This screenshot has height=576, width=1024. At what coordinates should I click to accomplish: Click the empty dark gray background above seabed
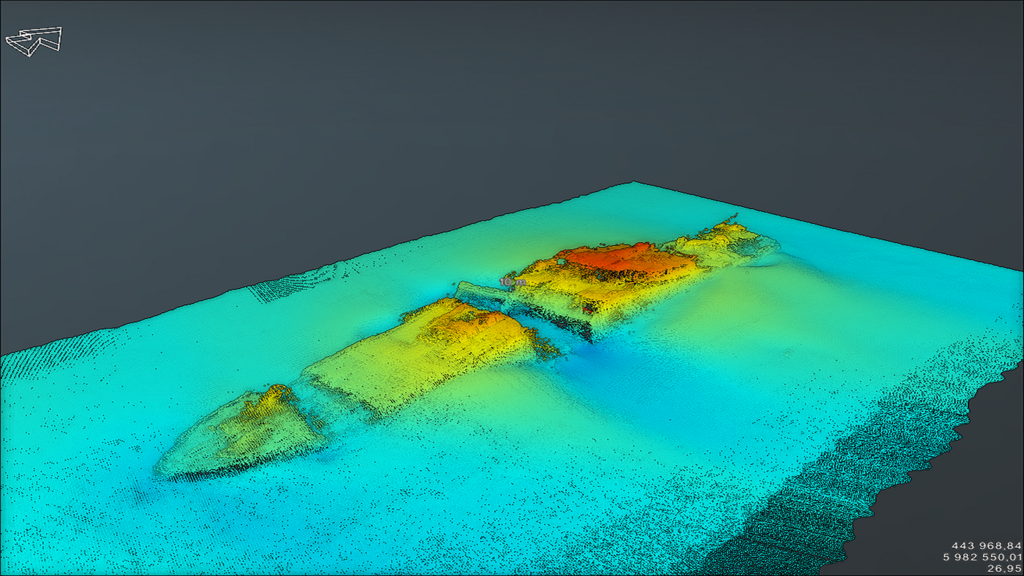(400, 100)
